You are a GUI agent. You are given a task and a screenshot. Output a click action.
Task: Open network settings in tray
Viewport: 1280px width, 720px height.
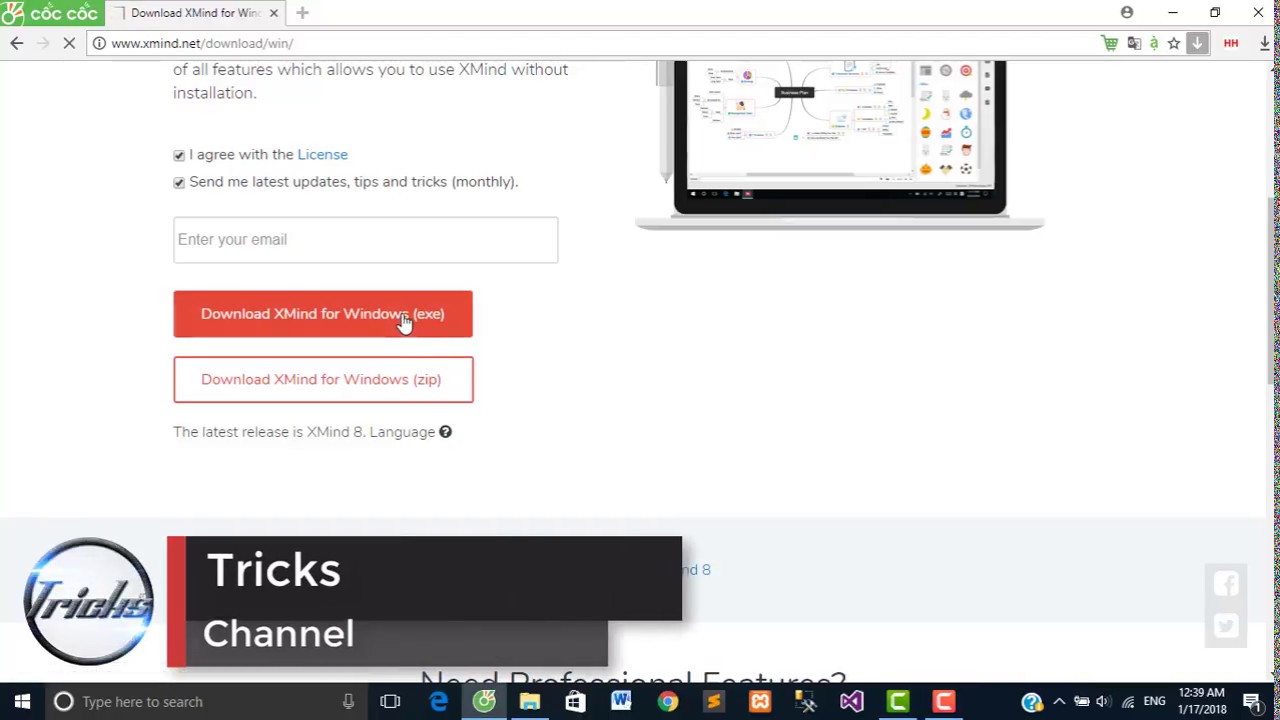point(1128,702)
